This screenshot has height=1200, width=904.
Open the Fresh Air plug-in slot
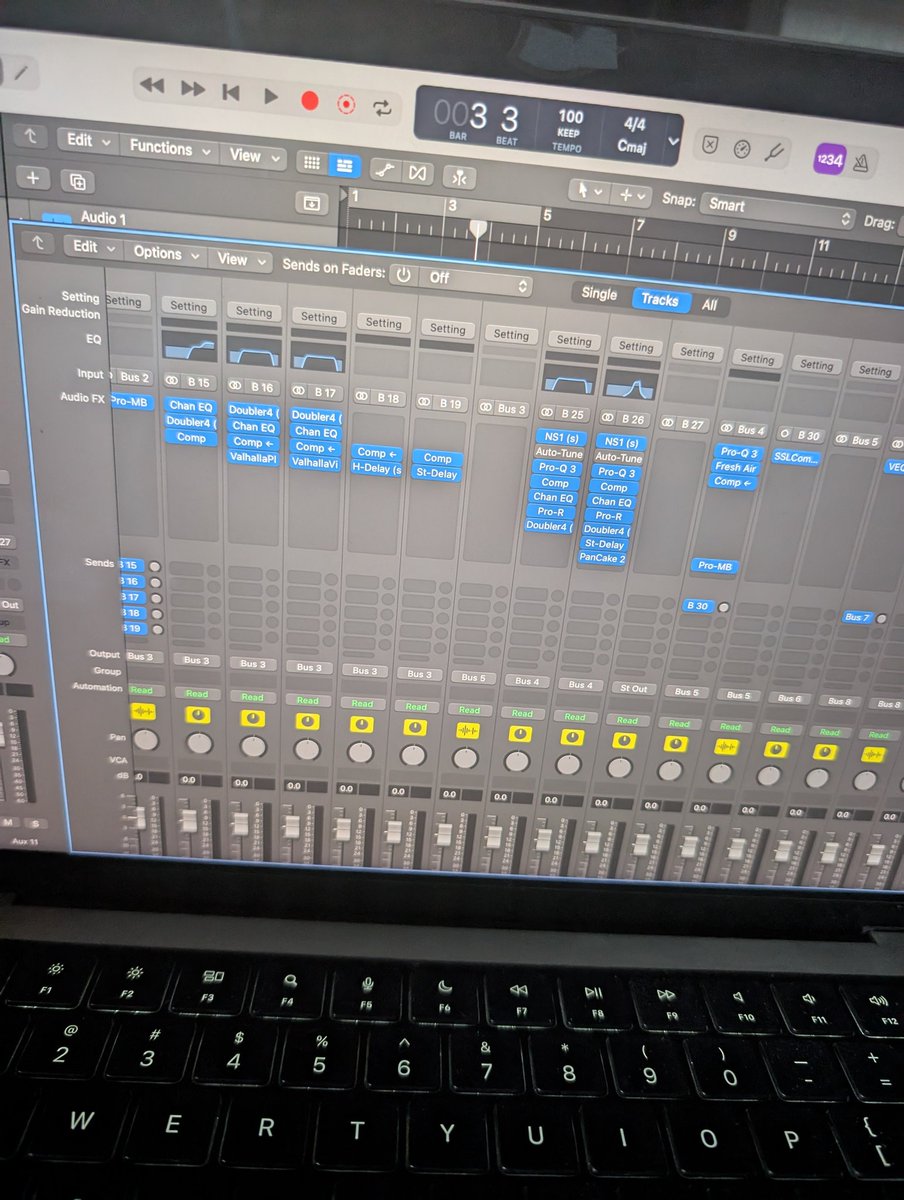click(735, 467)
